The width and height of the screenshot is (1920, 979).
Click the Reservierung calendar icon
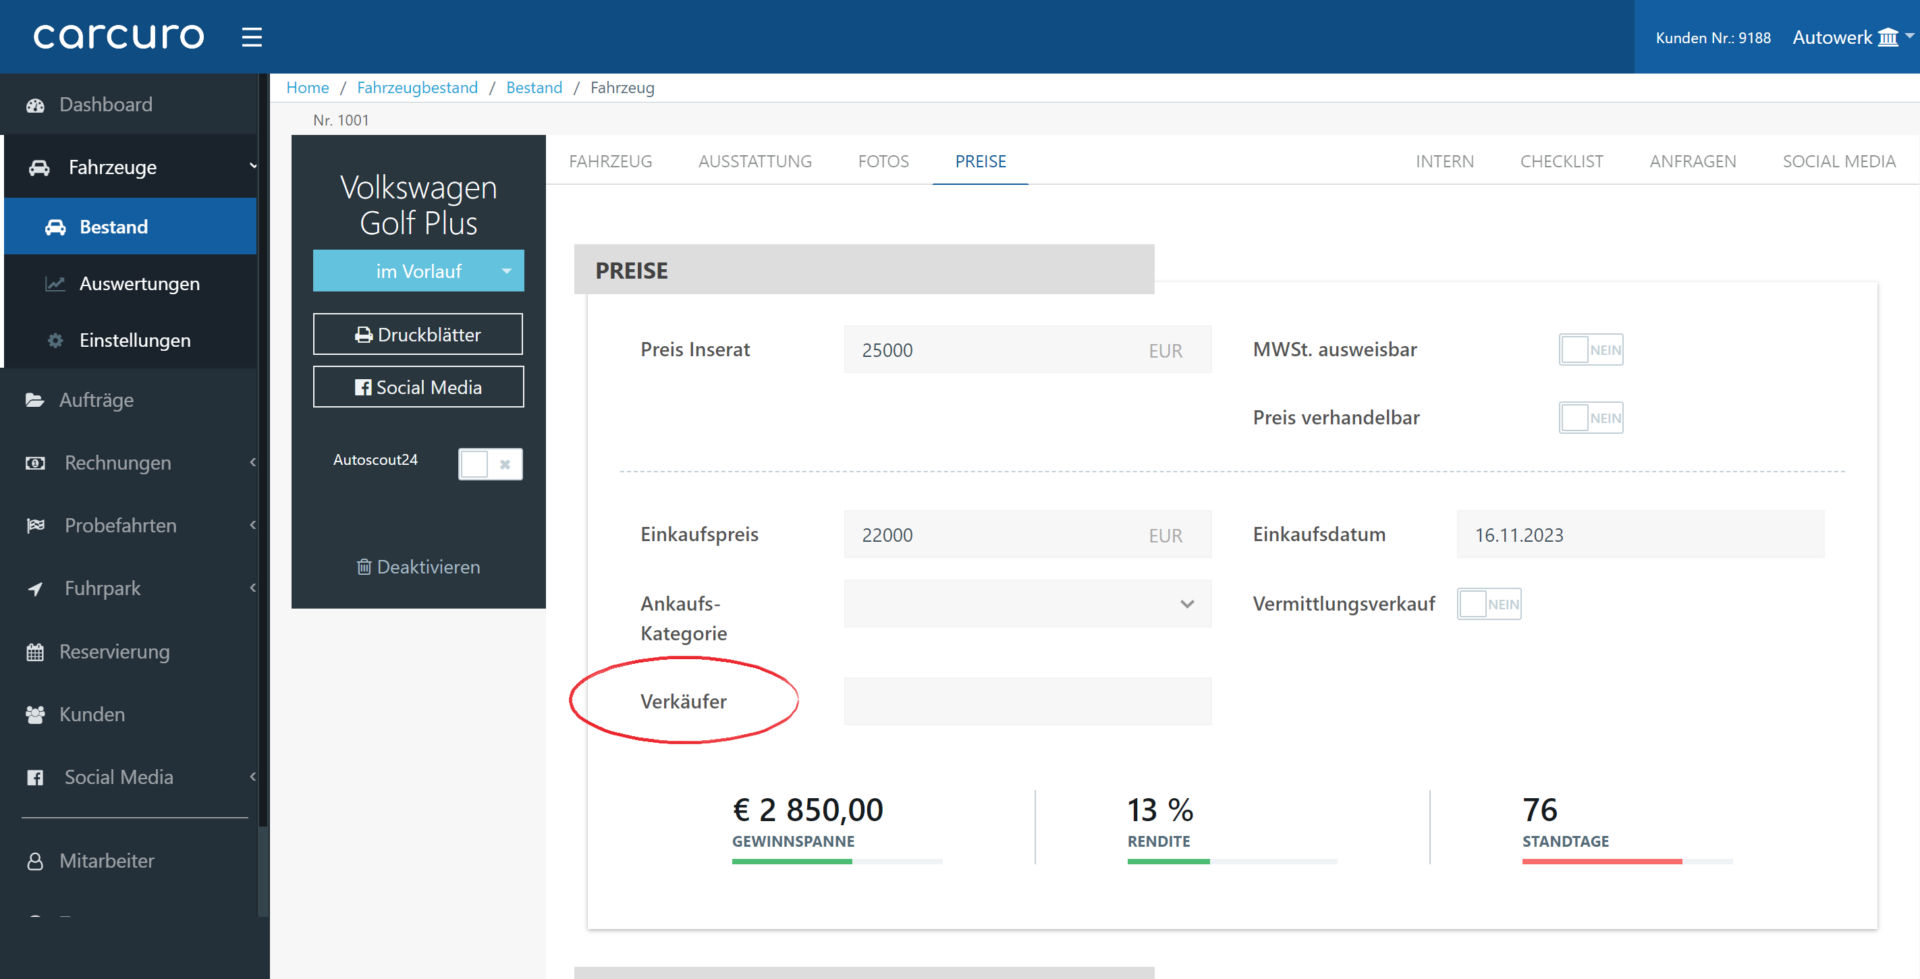pyautogui.click(x=35, y=652)
